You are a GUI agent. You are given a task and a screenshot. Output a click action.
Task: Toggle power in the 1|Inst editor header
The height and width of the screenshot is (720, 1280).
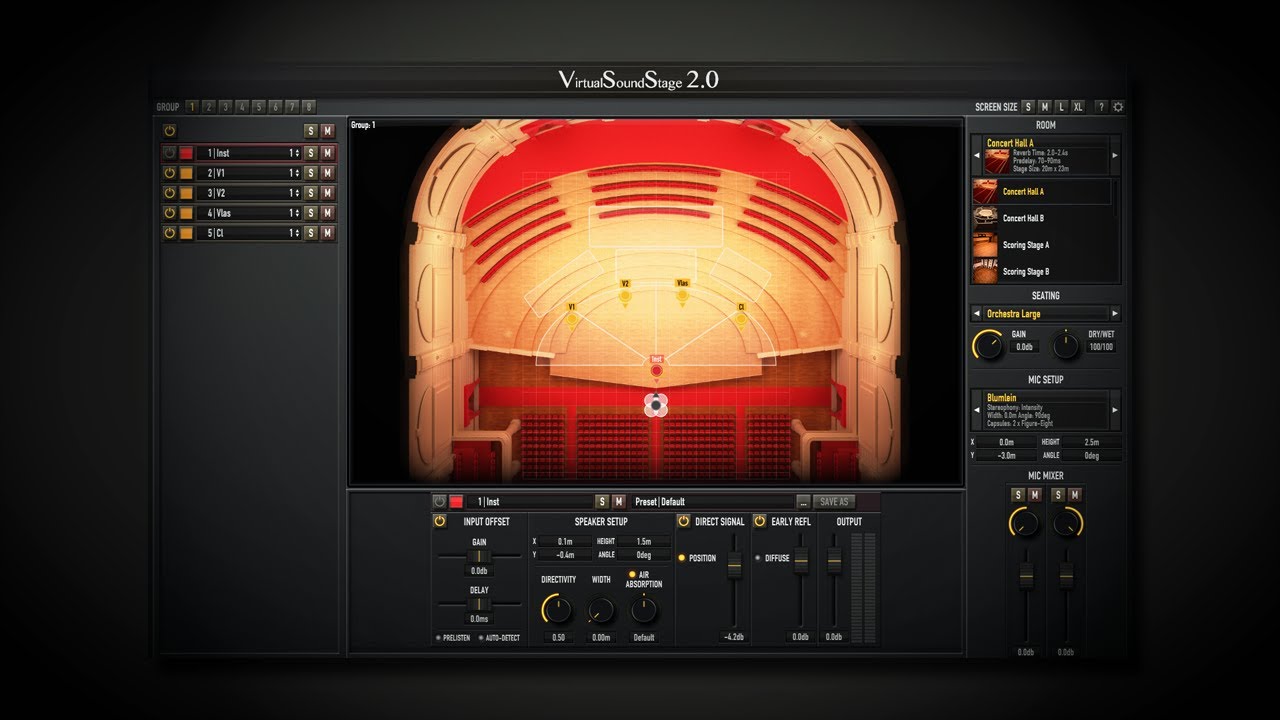[439, 501]
